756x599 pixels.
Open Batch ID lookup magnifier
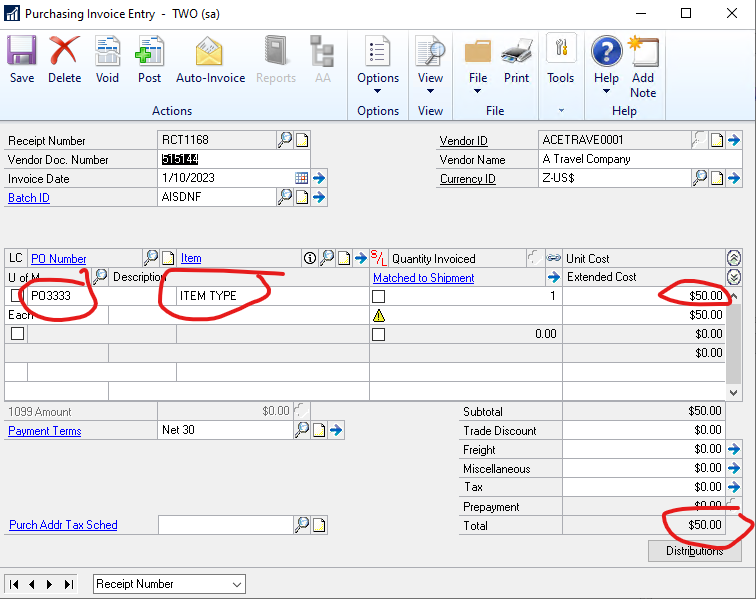285,197
